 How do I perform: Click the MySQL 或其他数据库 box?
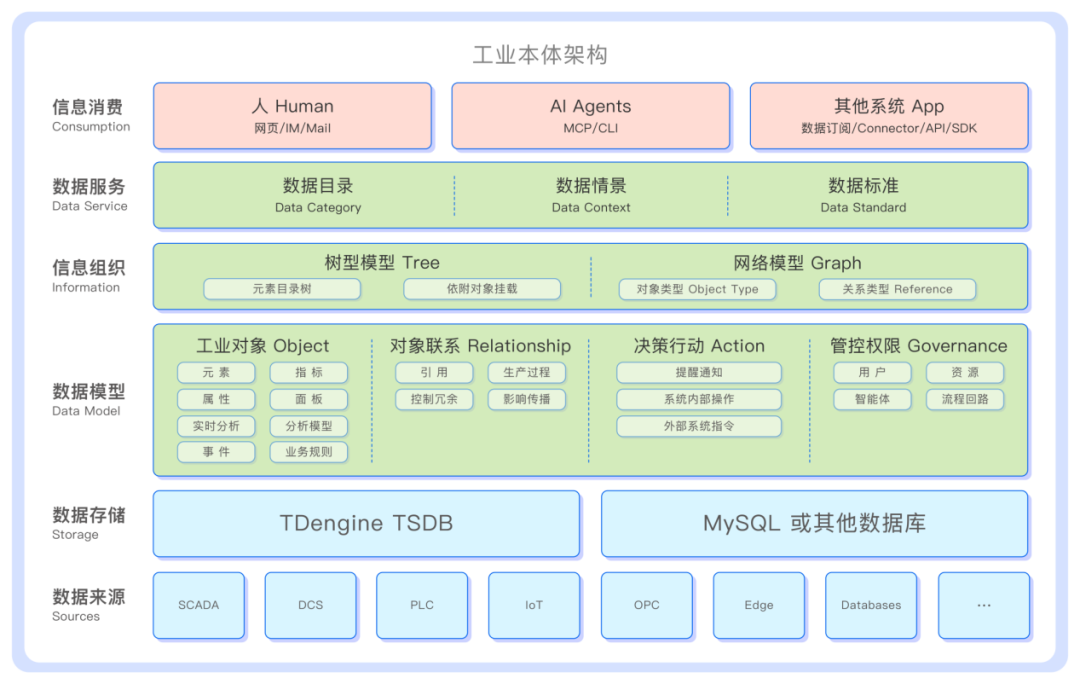[815, 524]
